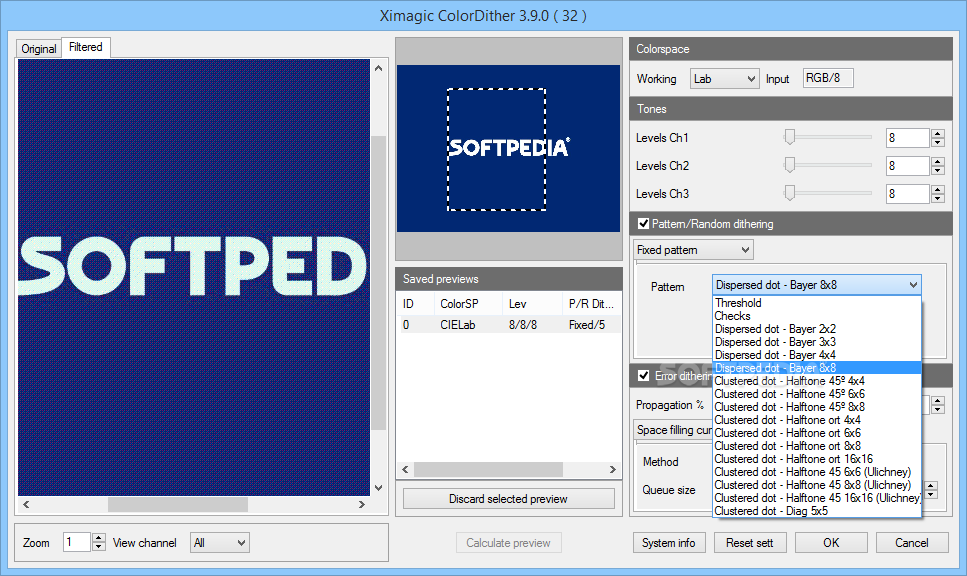Choose Halftone 45 16x16 (Ulichney)
Viewport: 967px width, 576px height.
[817, 498]
